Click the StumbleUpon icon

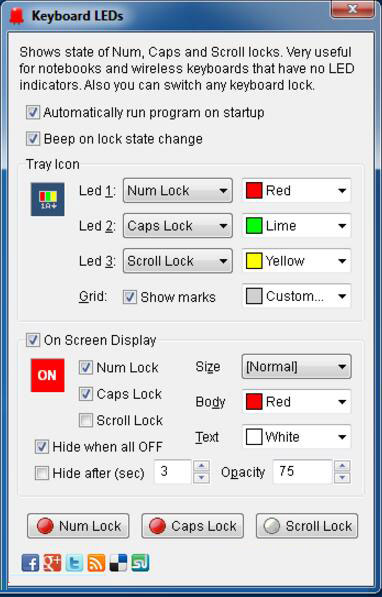(x=140, y=563)
